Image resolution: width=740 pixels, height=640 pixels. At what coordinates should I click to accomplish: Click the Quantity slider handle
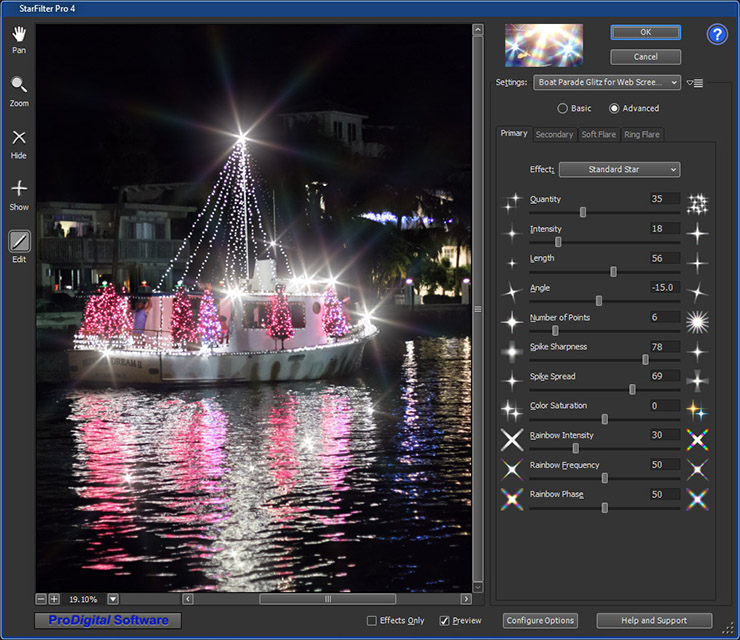coord(583,212)
